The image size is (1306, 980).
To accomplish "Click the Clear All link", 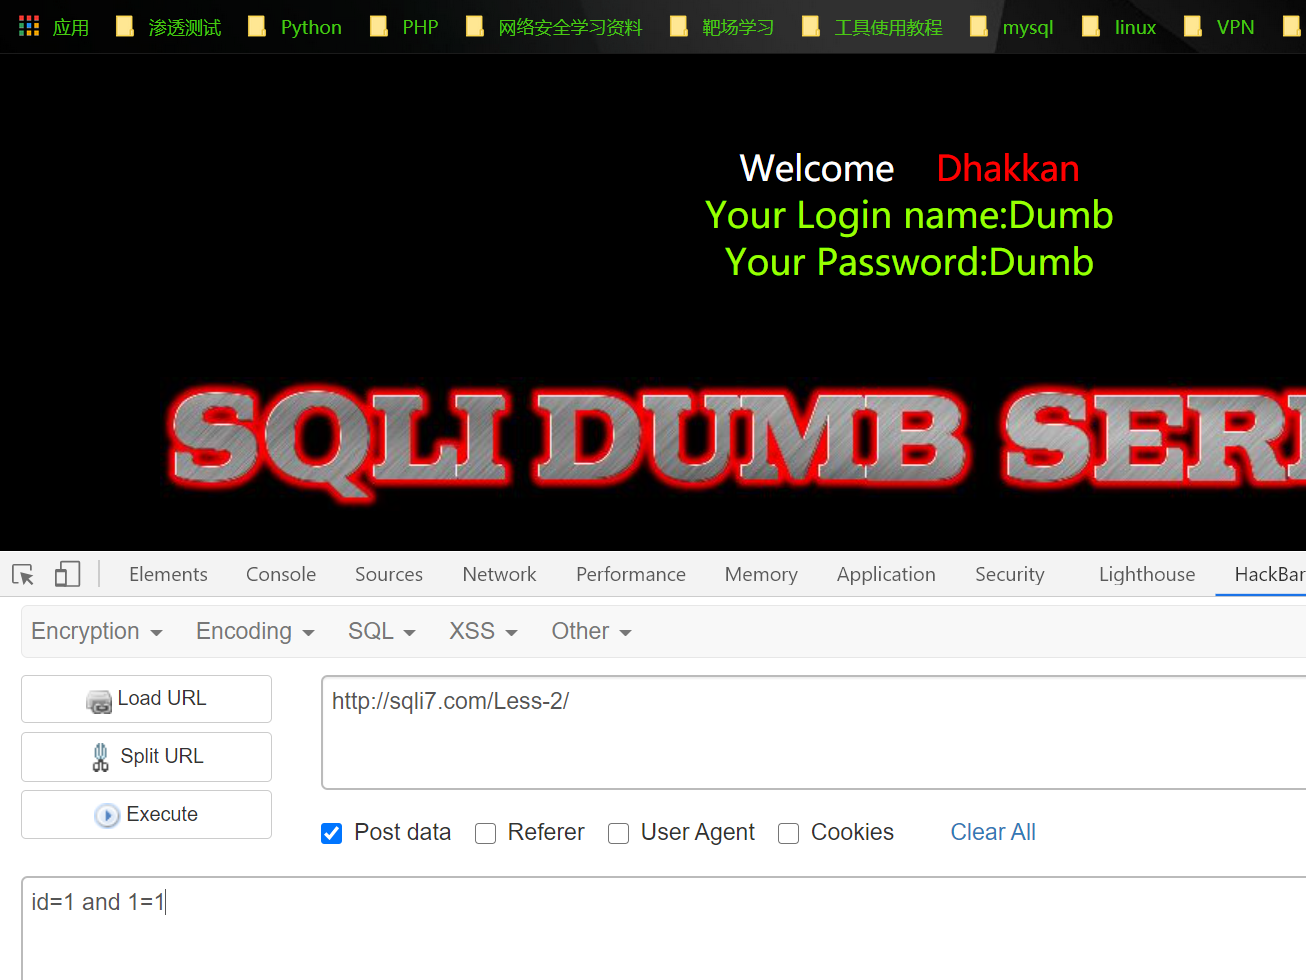I will (992, 832).
